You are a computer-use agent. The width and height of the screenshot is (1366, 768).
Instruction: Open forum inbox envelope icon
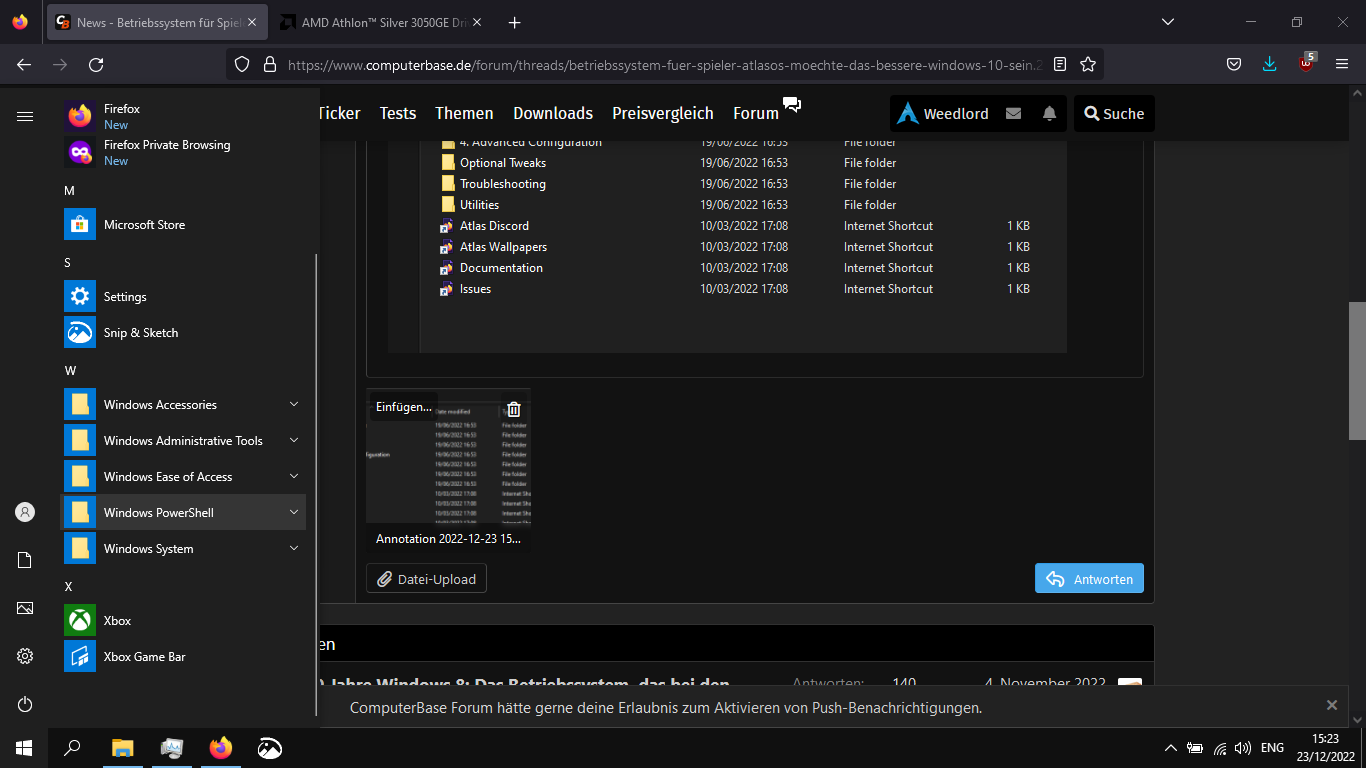(x=1013, y=114)
